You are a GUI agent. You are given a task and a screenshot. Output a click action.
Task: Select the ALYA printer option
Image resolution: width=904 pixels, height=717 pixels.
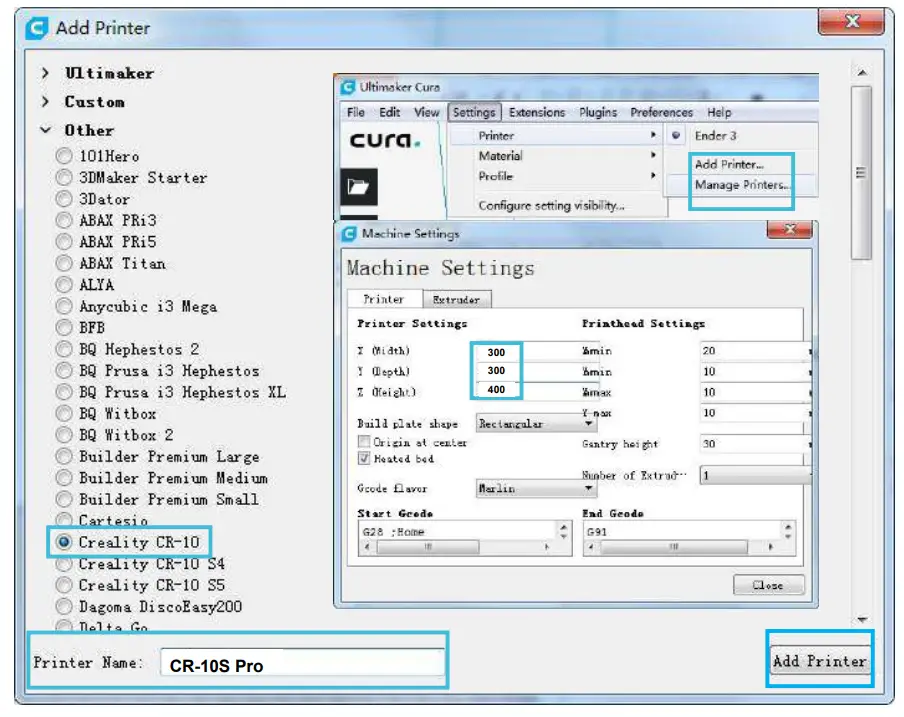[x=64, y=285]
